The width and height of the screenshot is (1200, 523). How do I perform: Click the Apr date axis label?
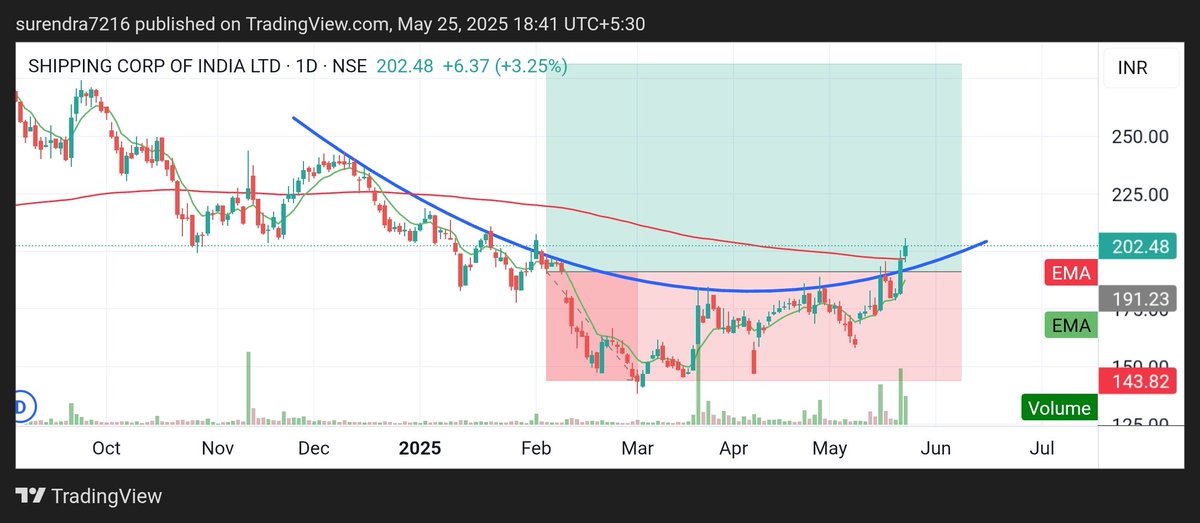click(x=735, y=448)
